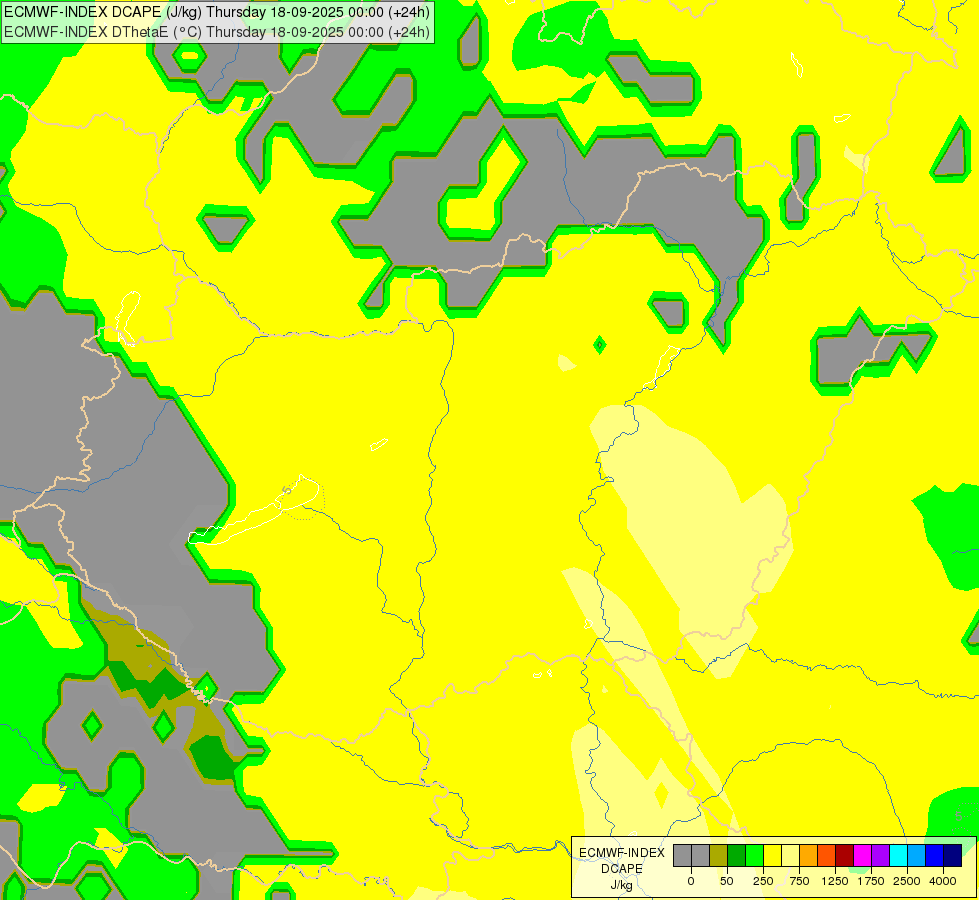Click the navy legend swatch

(952, 855)
